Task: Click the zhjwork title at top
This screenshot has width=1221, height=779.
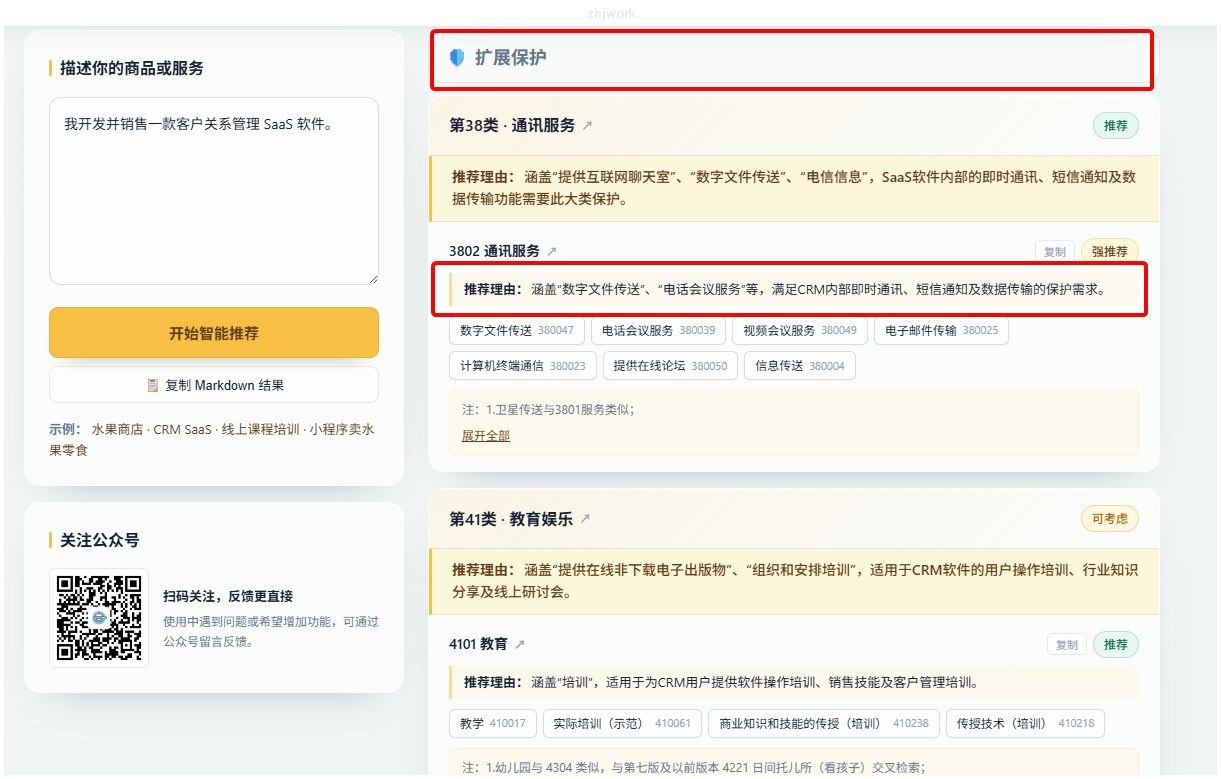Action: (611, 13)
